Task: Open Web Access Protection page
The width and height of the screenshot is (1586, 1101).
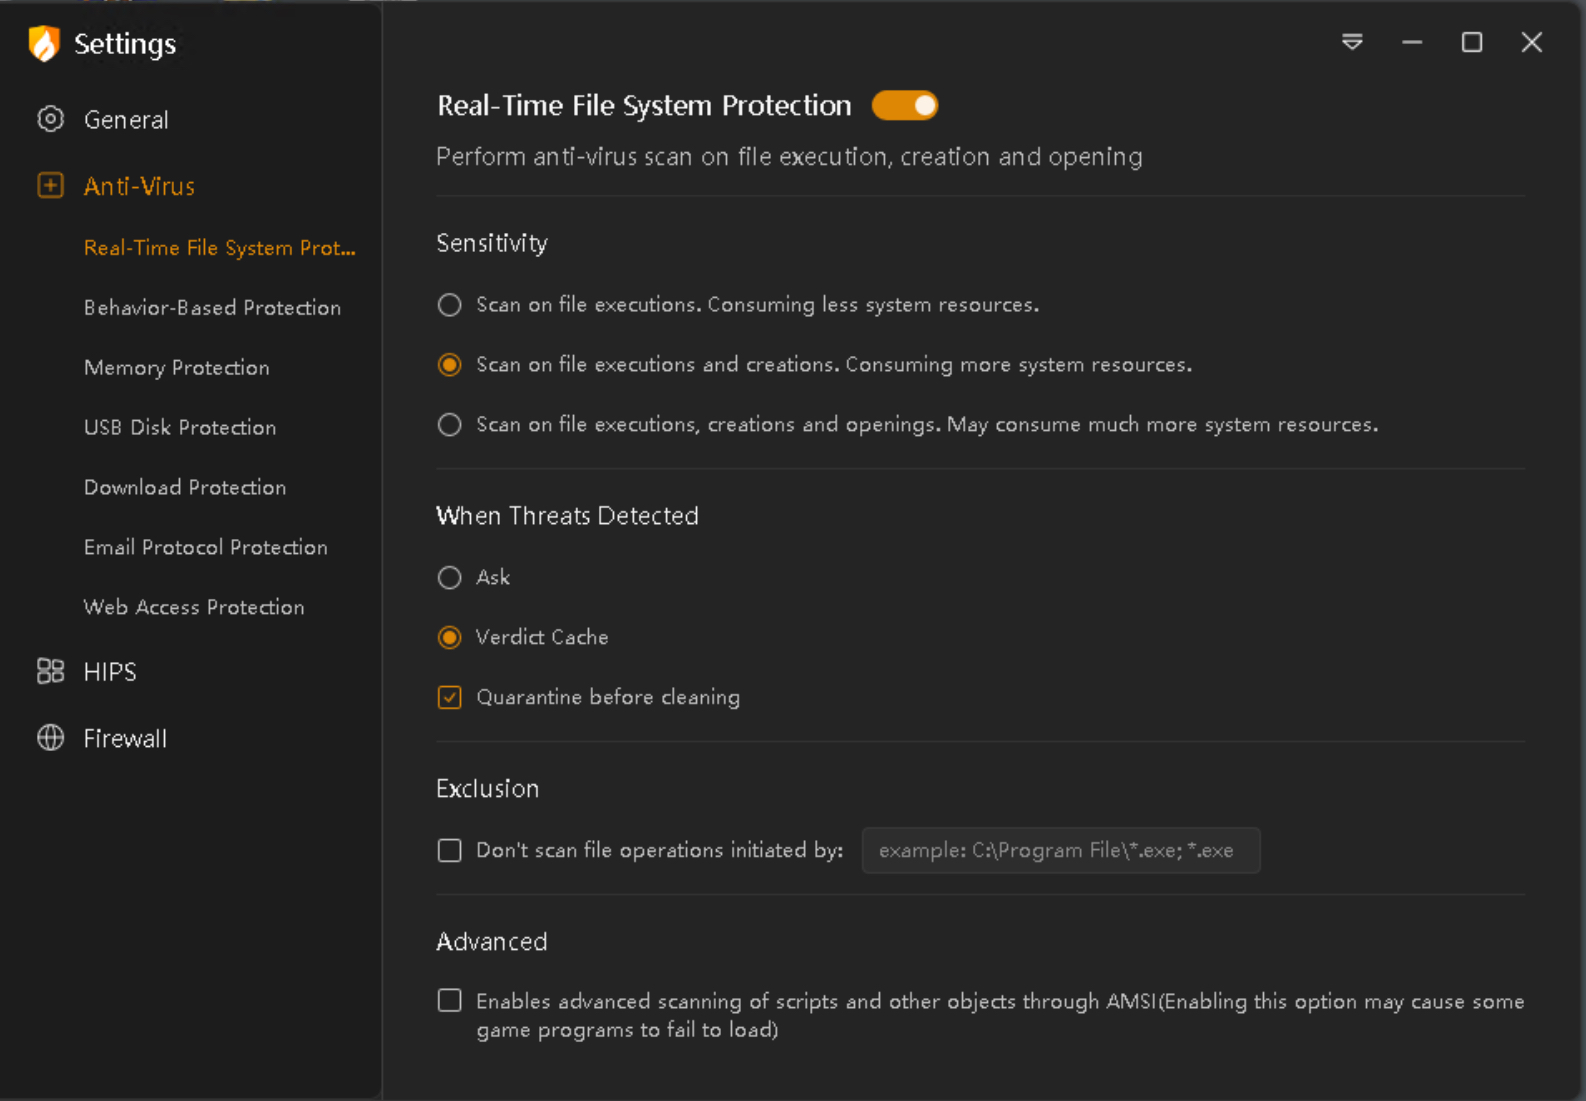Action: click(194, 607)
